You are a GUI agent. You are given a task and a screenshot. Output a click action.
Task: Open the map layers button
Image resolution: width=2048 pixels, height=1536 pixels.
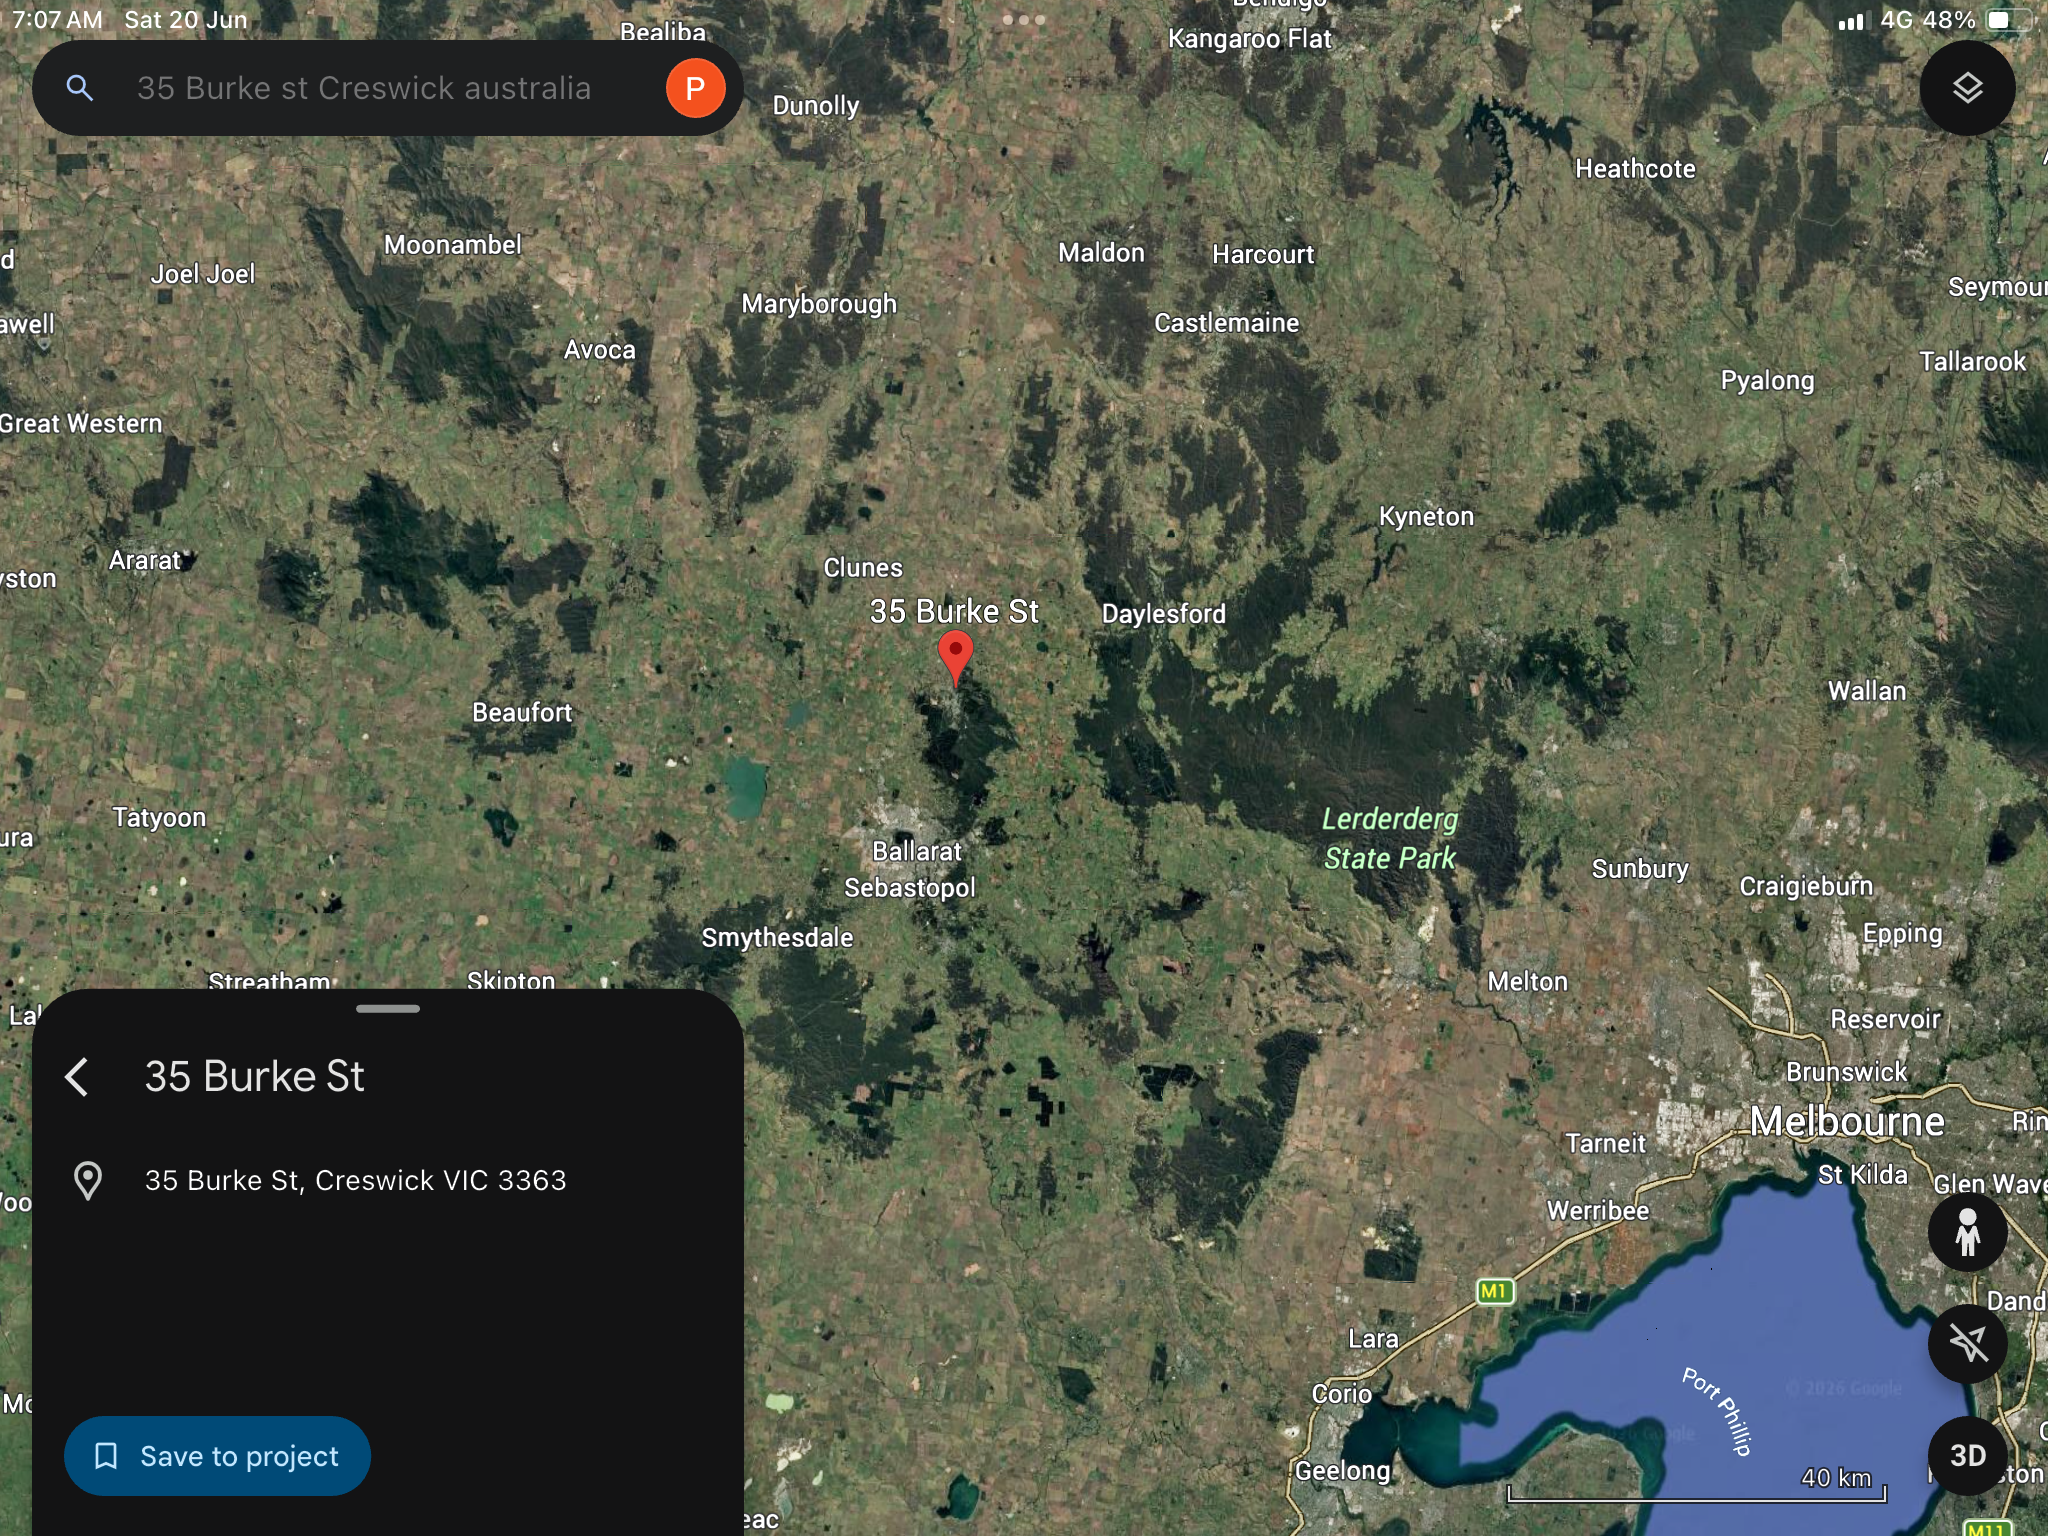click(1967, 88)
